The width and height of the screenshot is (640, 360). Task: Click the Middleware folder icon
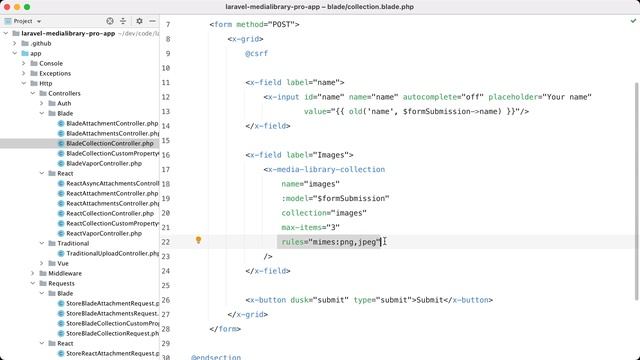click(43, 273)
